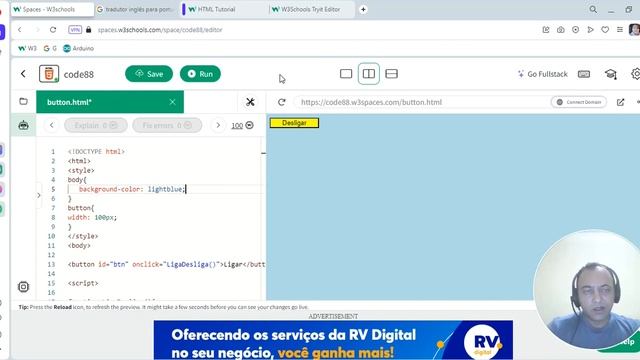The image size is (640, 360).
Task: Switch to tradutor inglês browser tab
Action: [x=136, y=9]
